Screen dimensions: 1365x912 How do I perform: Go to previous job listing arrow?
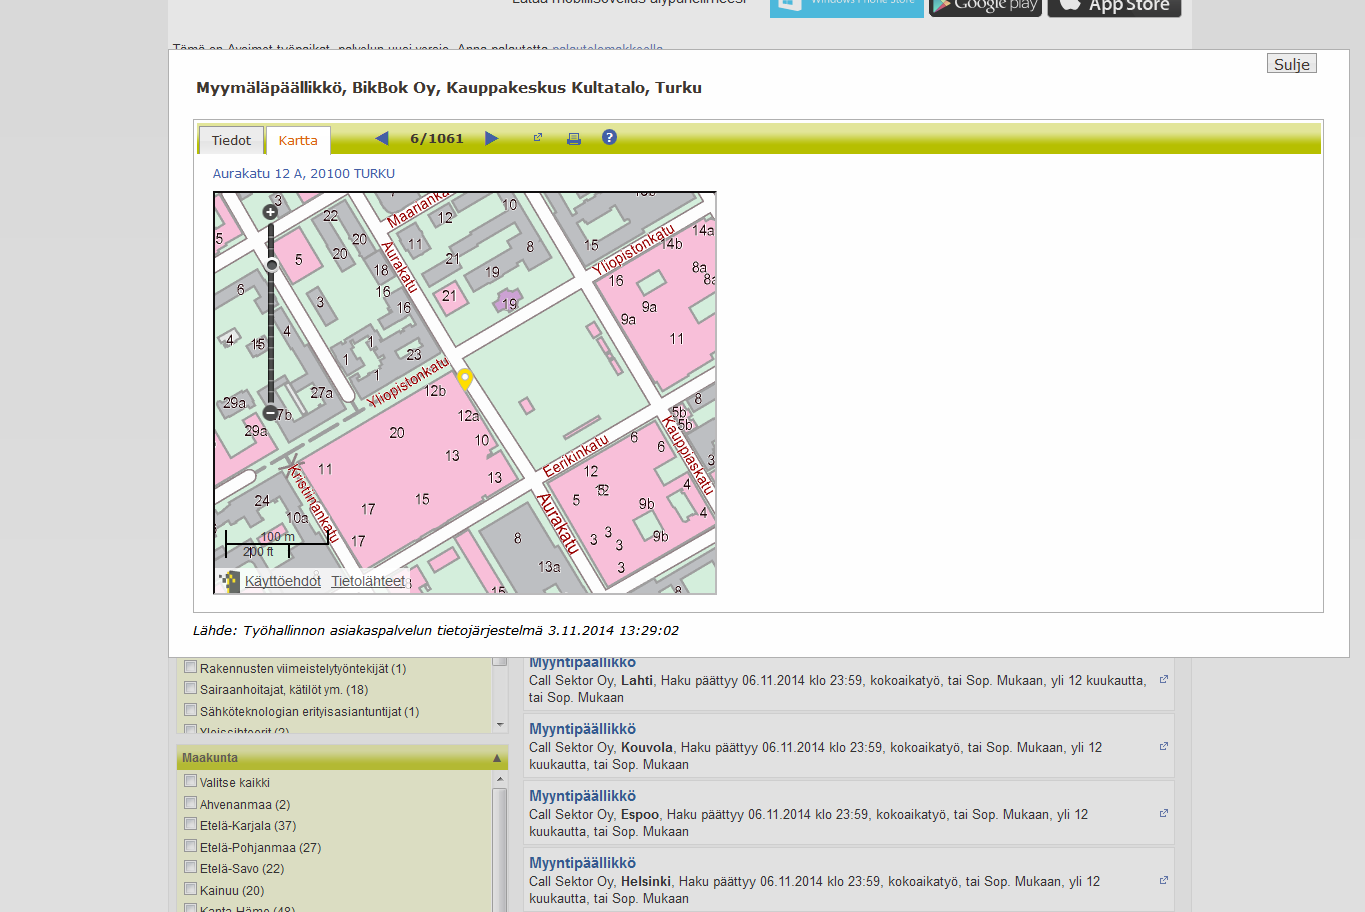click(x=381, y=138)
